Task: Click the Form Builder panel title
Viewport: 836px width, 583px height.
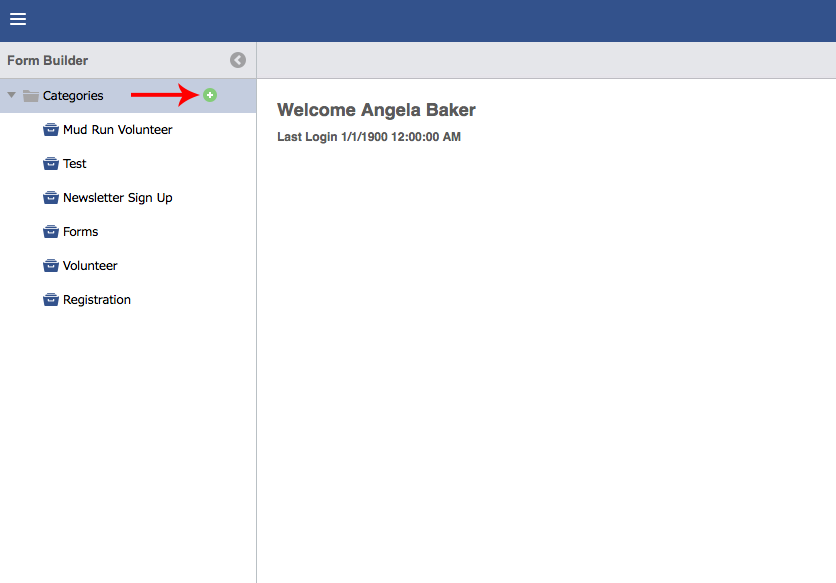Action: 47,60
